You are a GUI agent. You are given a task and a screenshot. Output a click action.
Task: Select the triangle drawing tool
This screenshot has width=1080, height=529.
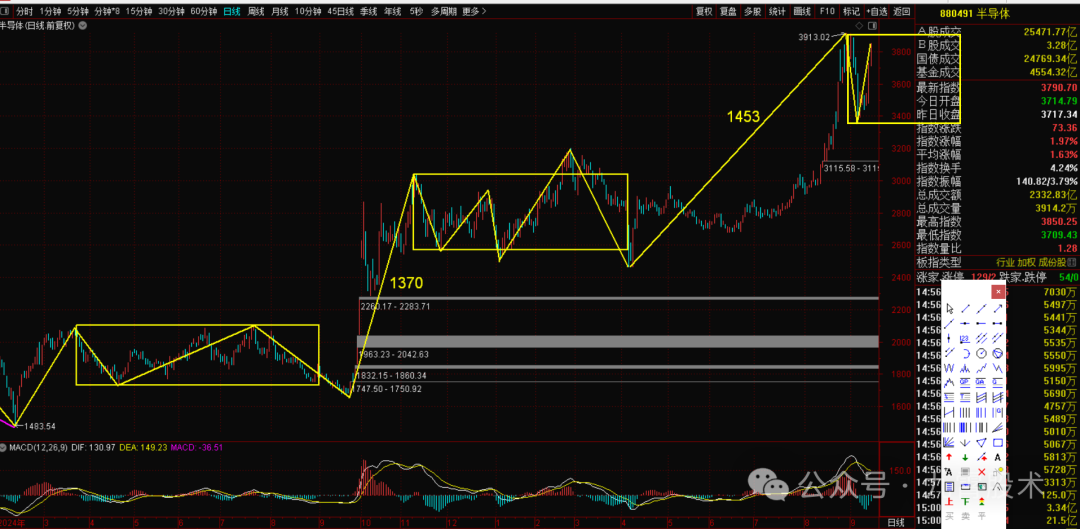(x=982, y=442)
